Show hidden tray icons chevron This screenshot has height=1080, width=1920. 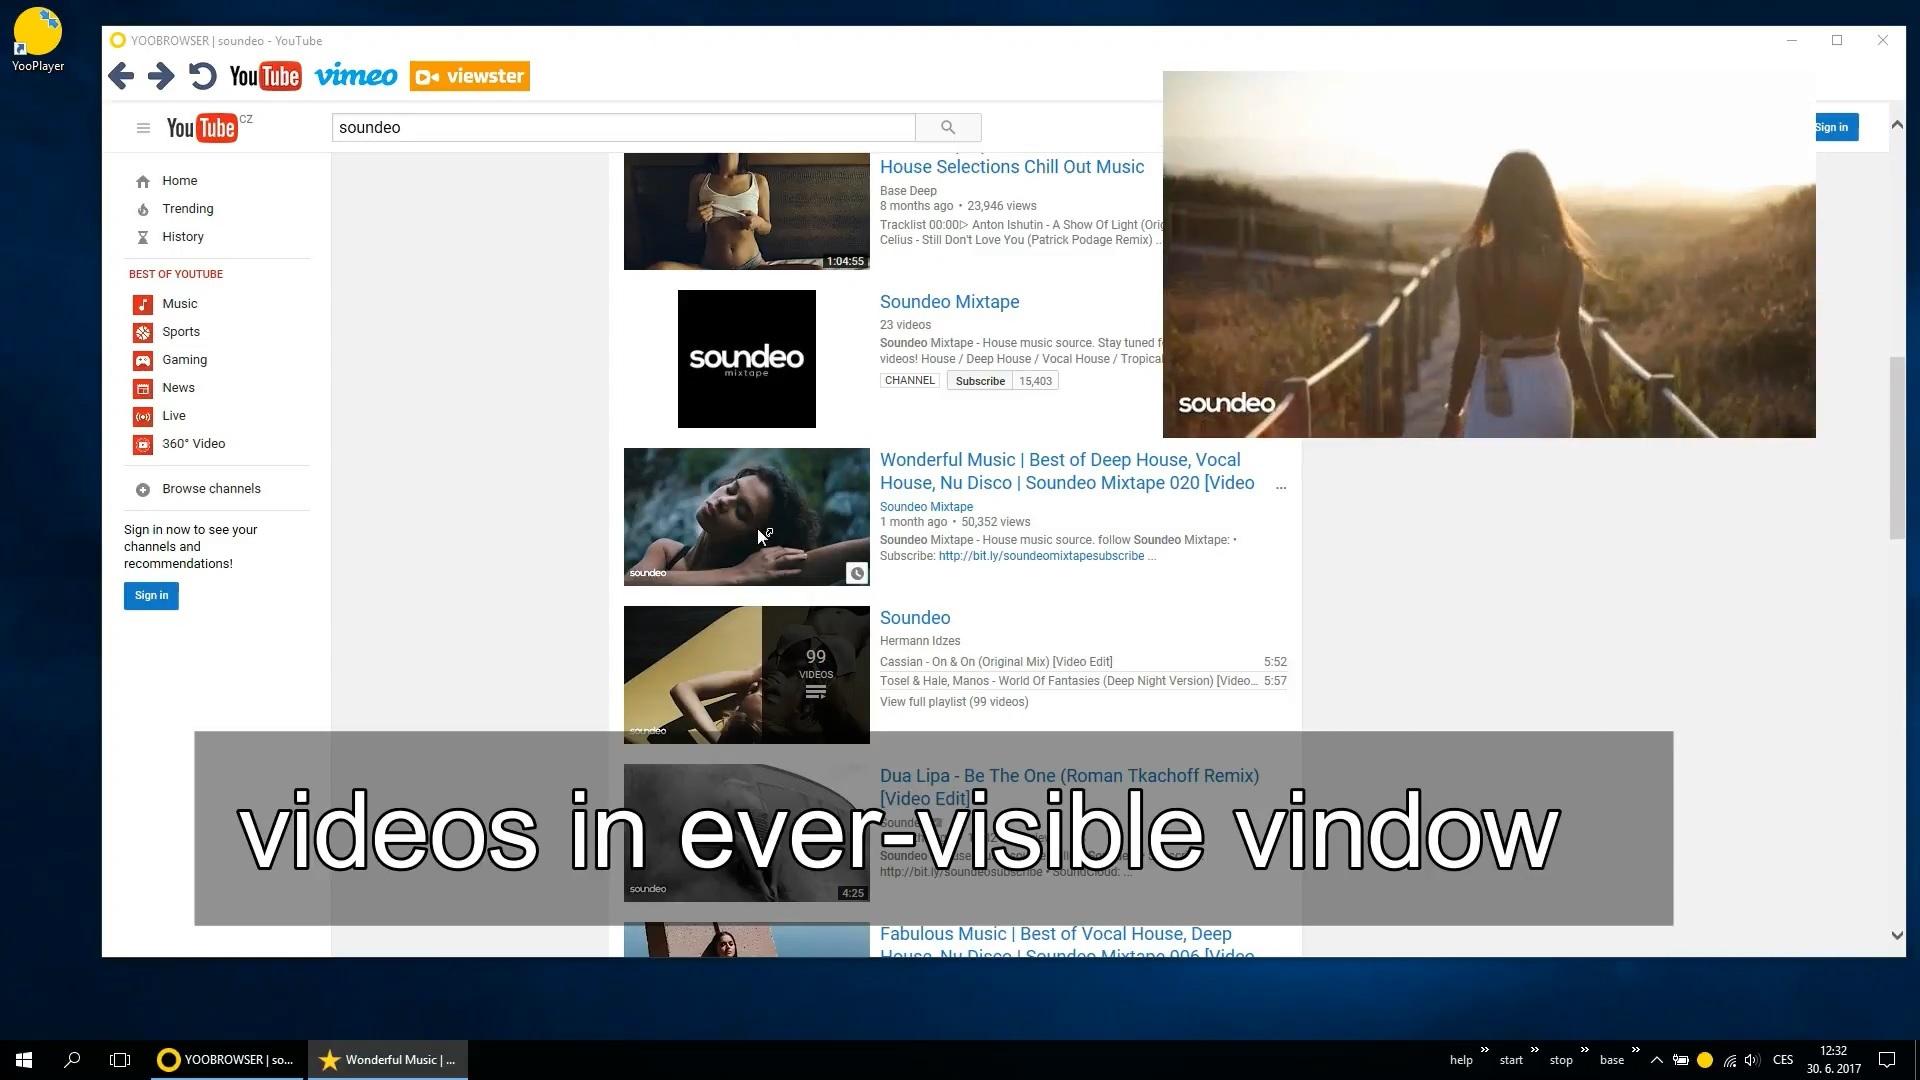tap(1657, 1060)
